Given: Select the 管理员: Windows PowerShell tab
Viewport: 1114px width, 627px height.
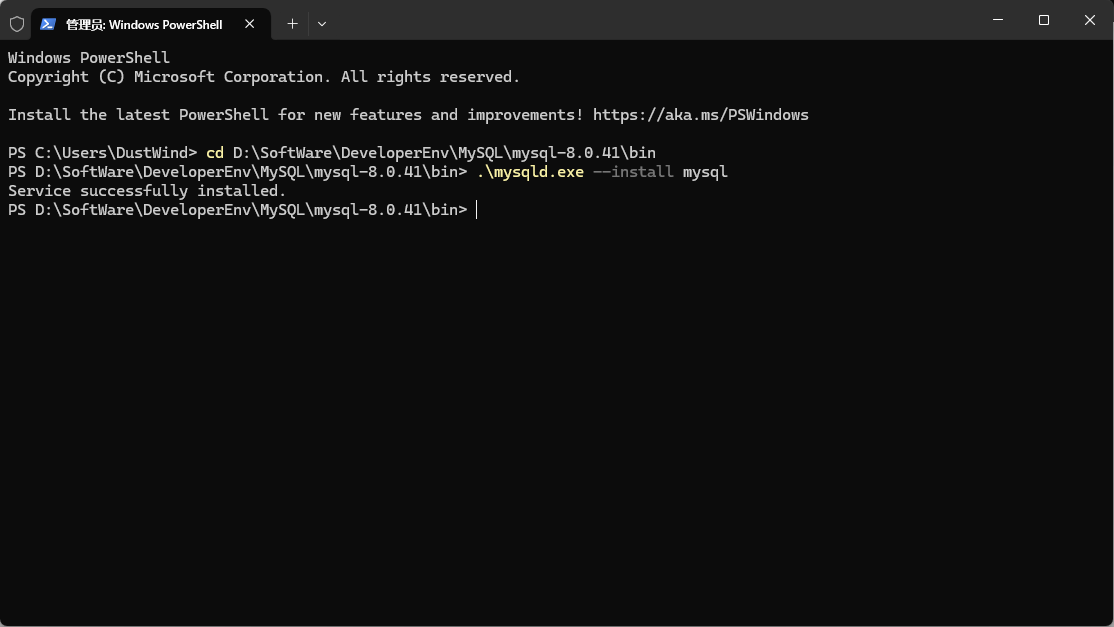Looking at the screenshot, I should [144, 23].
